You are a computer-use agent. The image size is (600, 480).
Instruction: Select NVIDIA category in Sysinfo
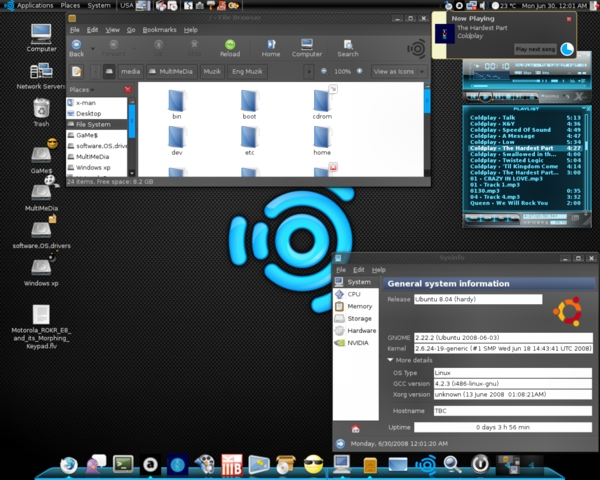coord(356,343)
